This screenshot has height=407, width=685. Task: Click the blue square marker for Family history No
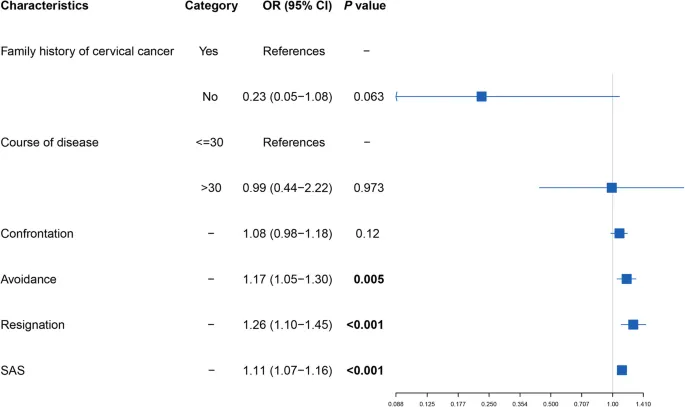click(481, 96)
